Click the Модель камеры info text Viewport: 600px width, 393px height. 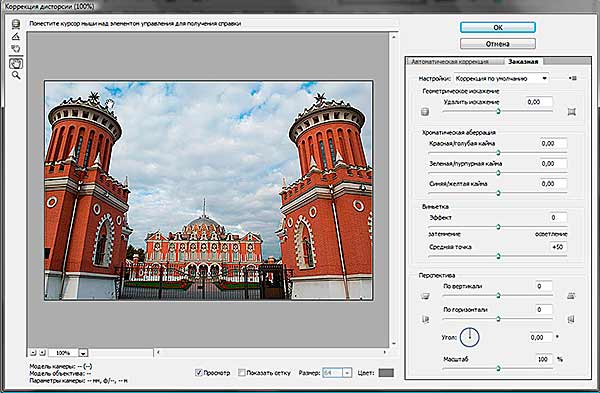[61, 366]
